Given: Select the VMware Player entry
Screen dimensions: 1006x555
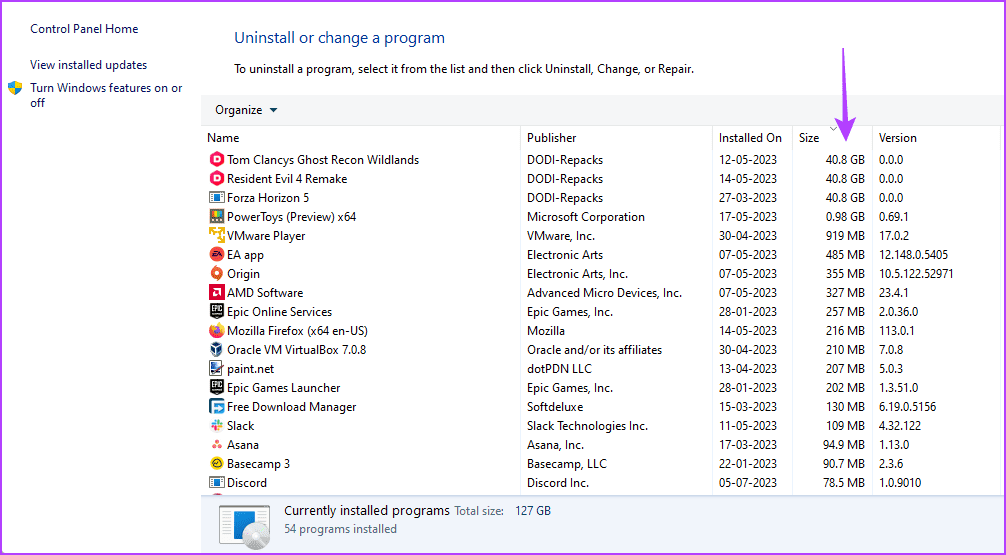Looking at the screenshot, I should (x=266, y=235).
